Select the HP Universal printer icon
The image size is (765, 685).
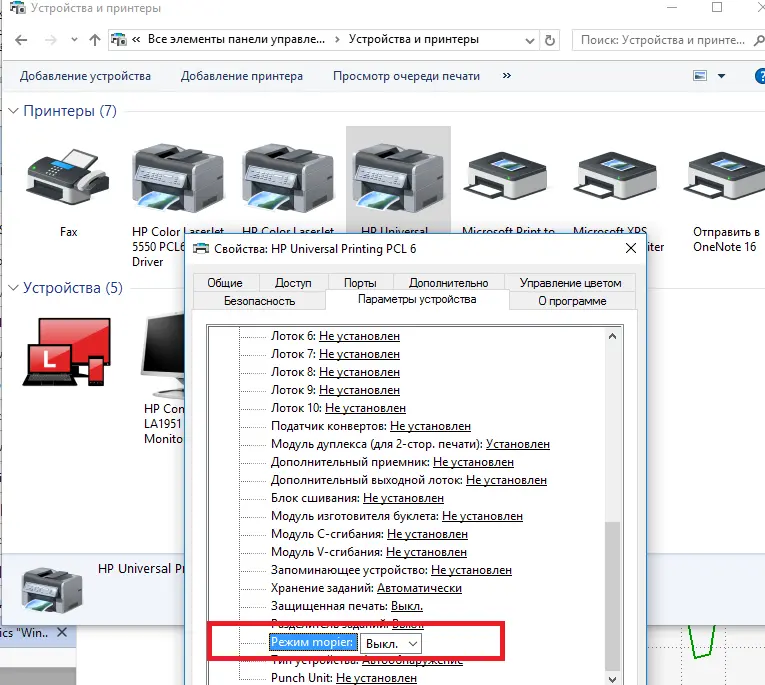click(398, 179)
